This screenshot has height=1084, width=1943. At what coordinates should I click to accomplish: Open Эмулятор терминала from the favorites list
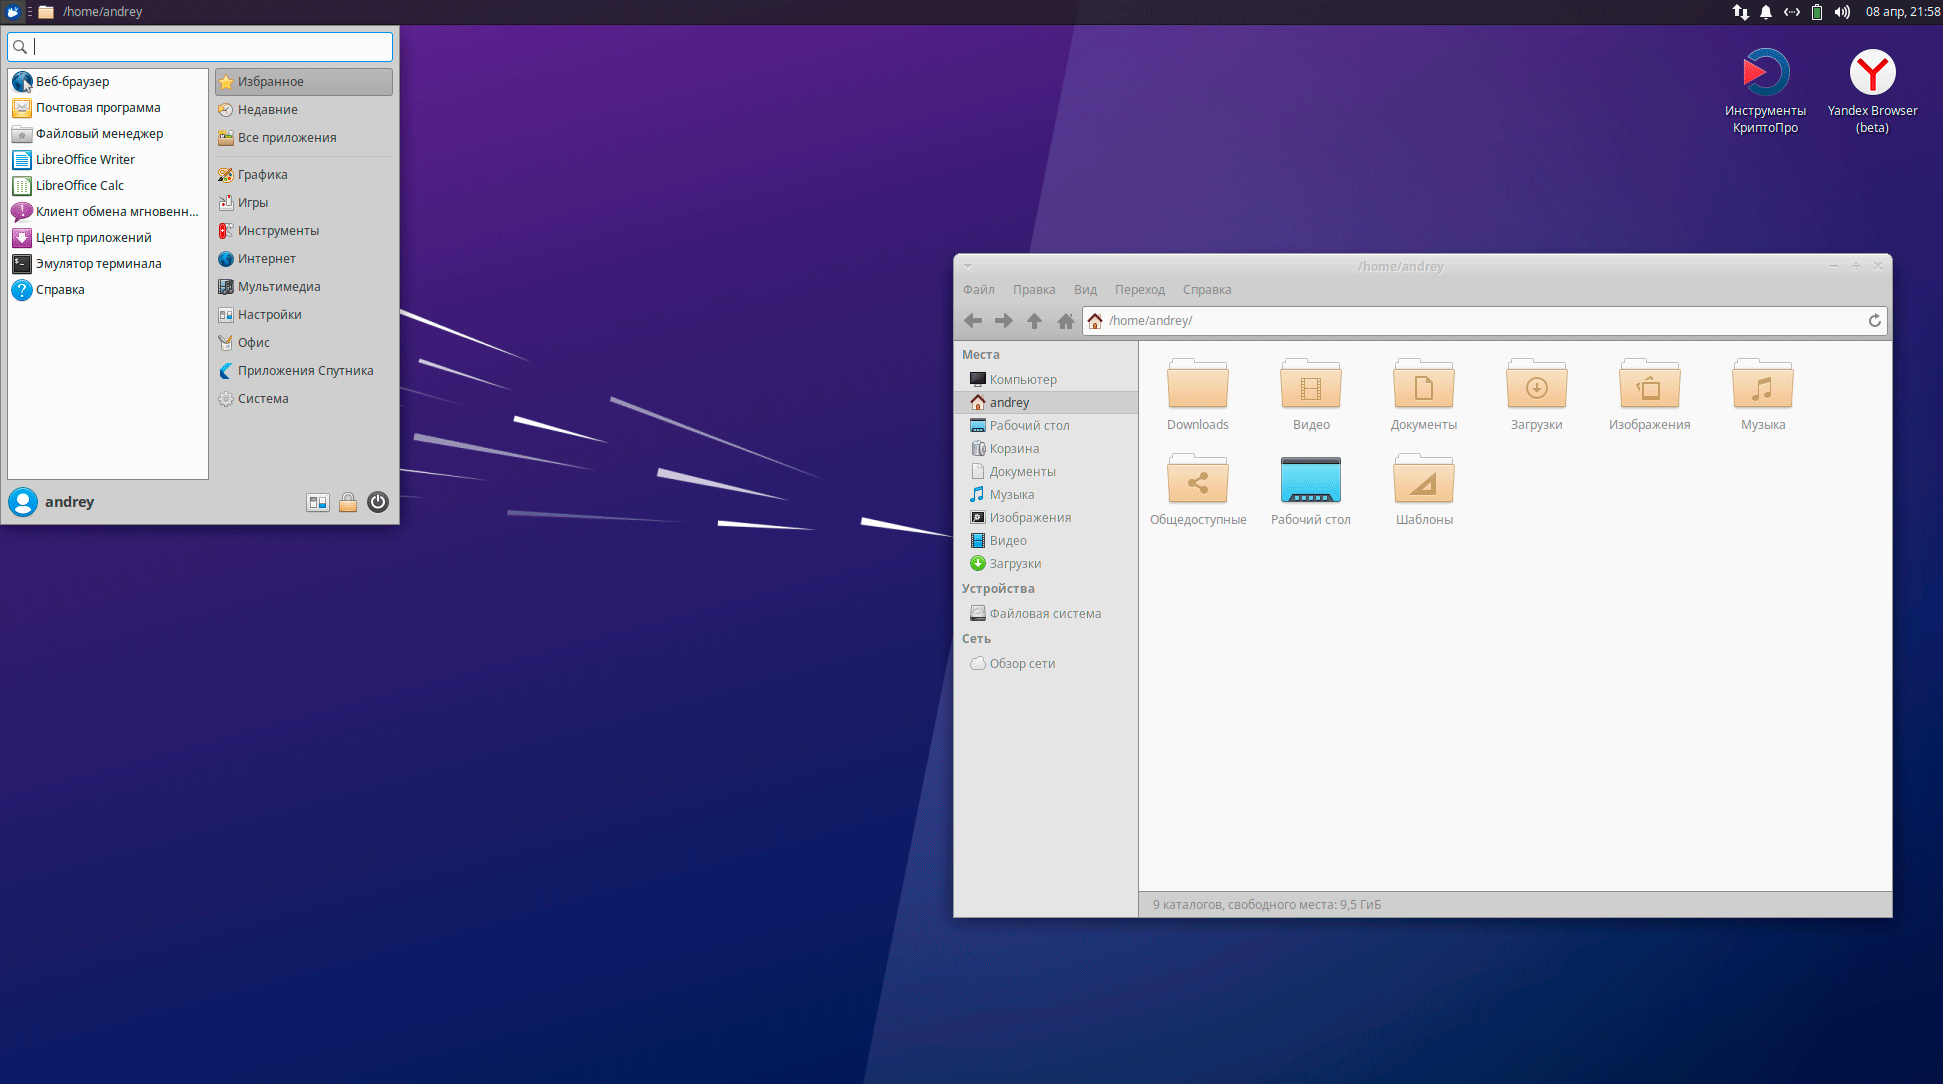(x=98, y=264)
